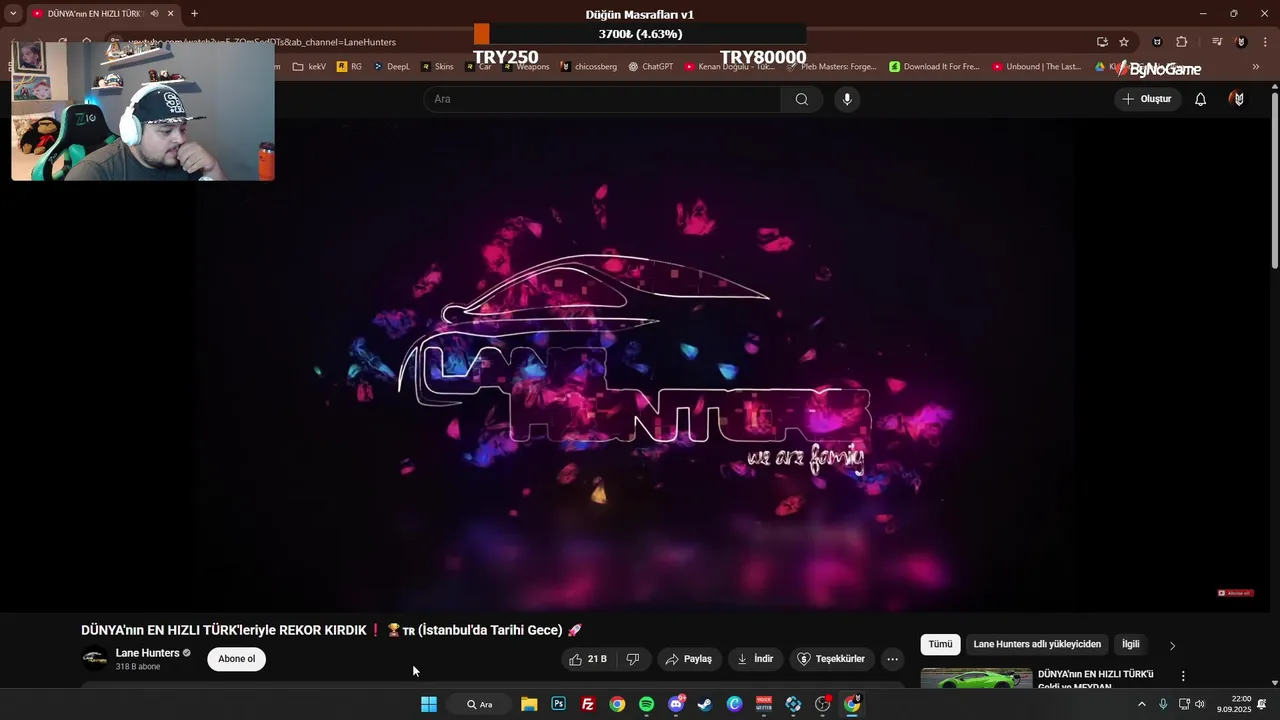This screenshot has width=1280, height=720.
Task: Click the YouTube search magnifier button
Action: tap(801, 99)
